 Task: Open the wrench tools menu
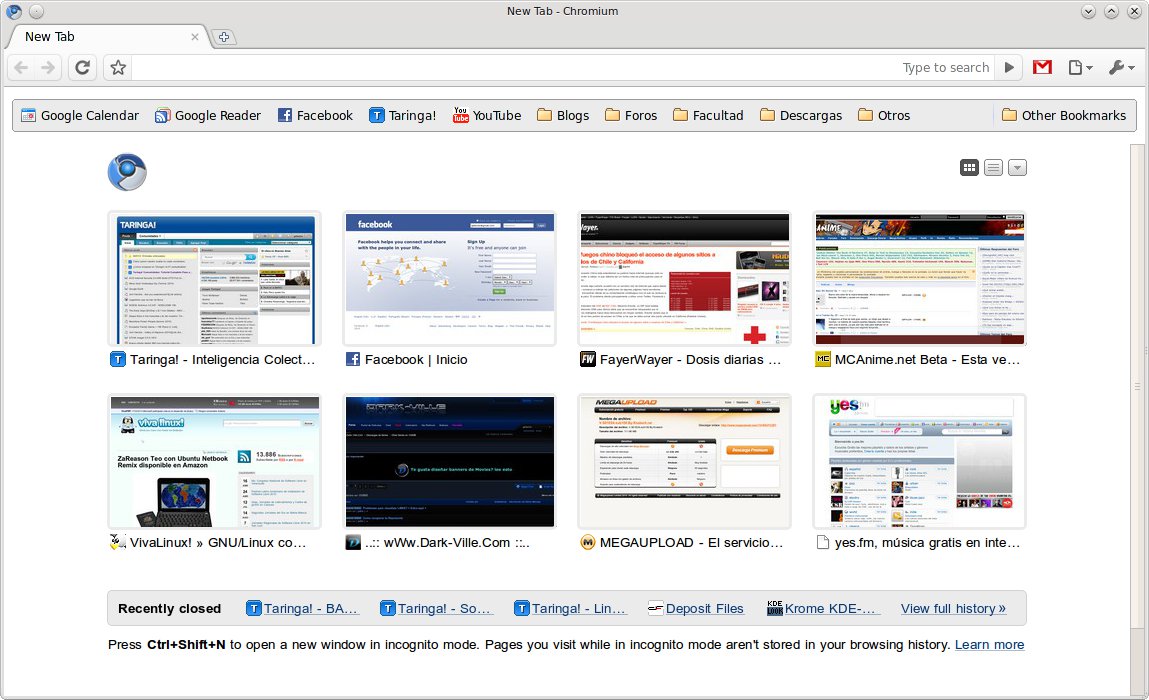(x=1121, y=67)
